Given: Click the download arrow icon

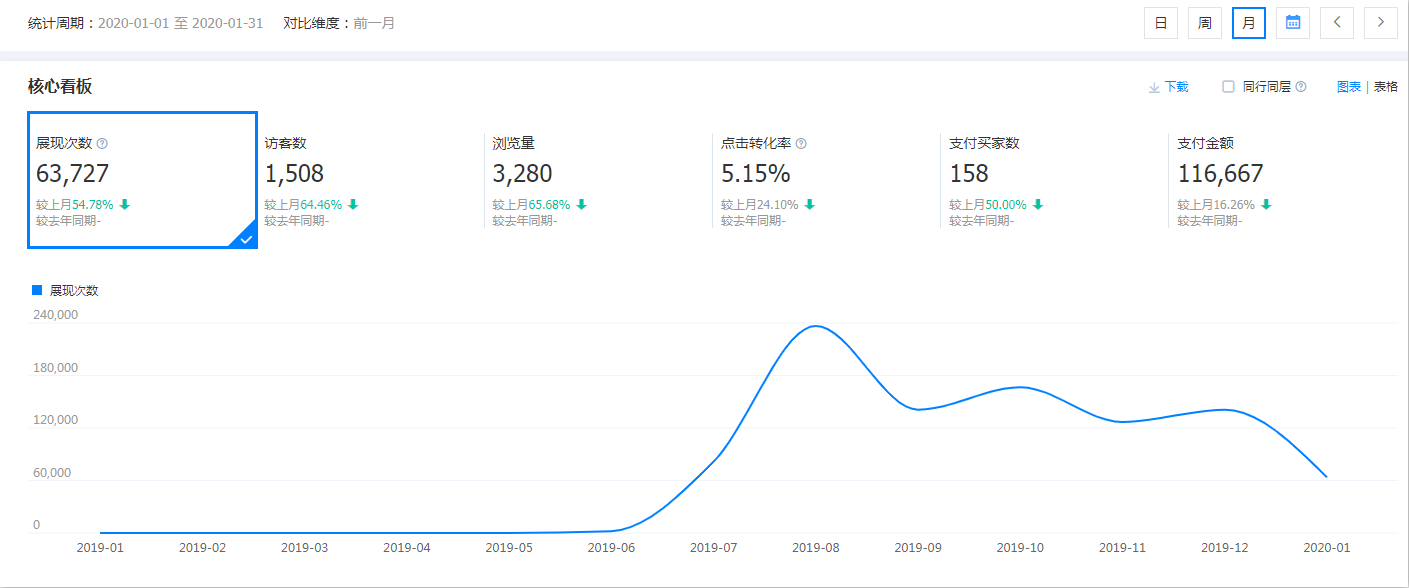Looking at the screenshot, I should (1154, 87).
